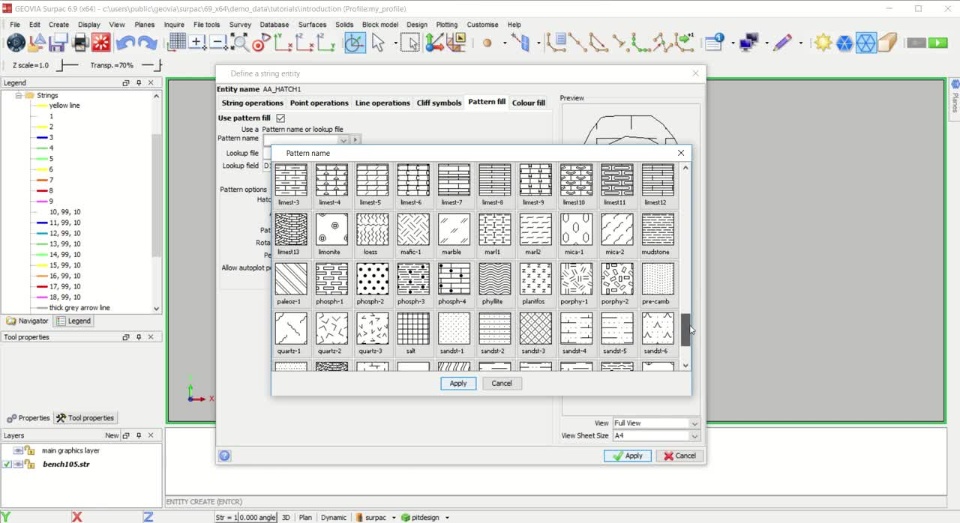Click Apply in Pattern name dialog

[x=458, y=383]
